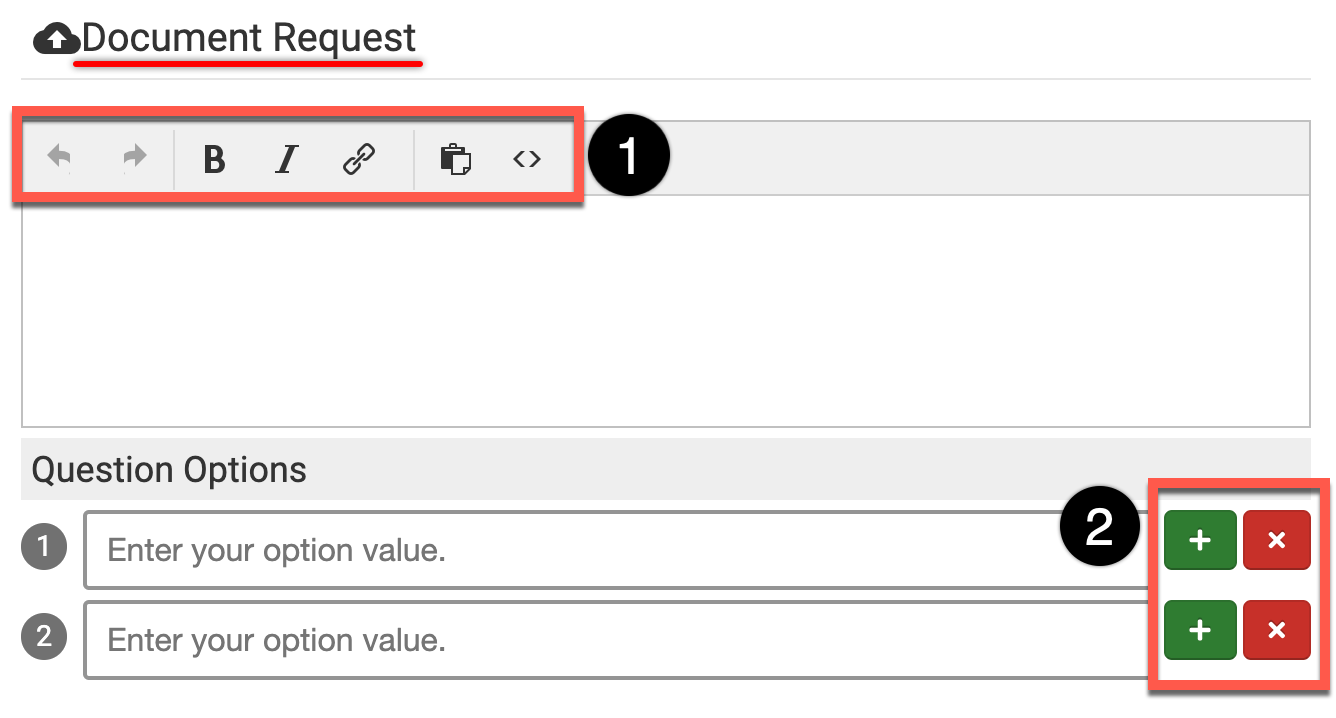Click the Redo arrow in editor toolbar

click(134, 158)
